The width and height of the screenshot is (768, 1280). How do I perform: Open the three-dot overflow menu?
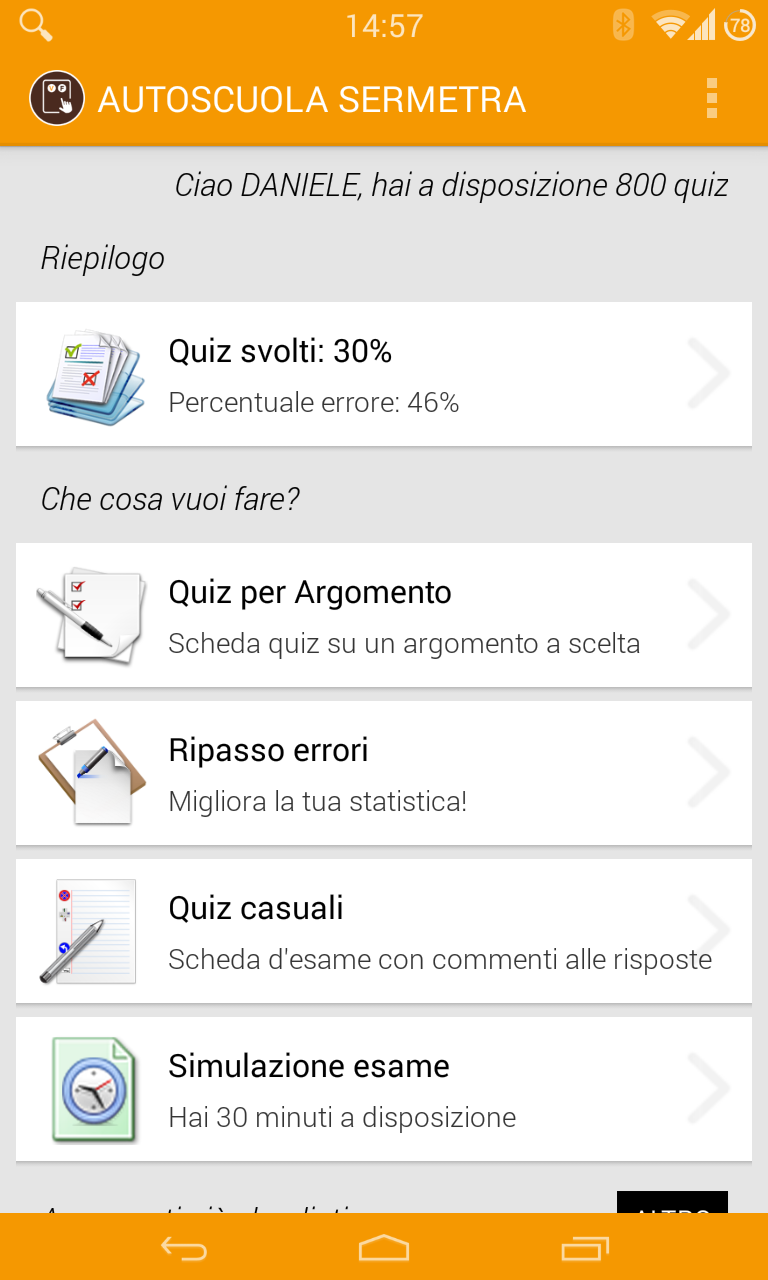click(712, 98)
